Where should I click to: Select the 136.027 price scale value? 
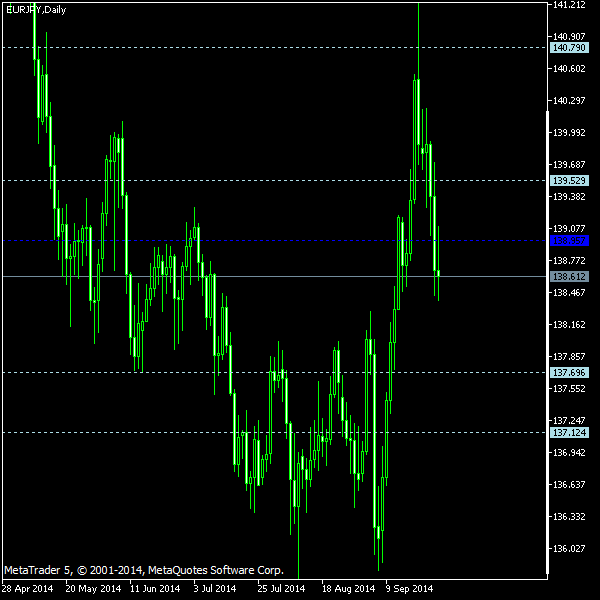tap(569, 548)
